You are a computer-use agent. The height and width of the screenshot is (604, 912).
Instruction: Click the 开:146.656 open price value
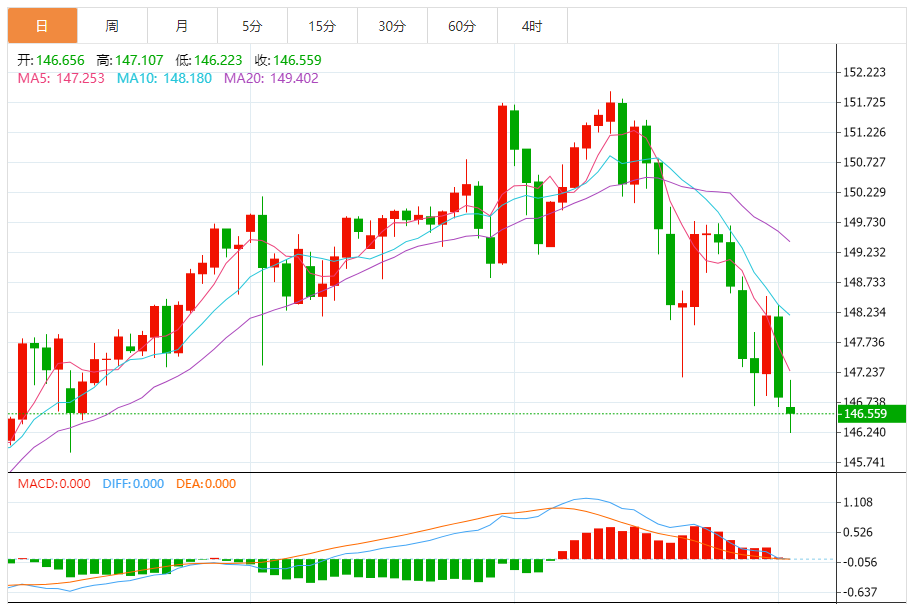coord(51,60)
